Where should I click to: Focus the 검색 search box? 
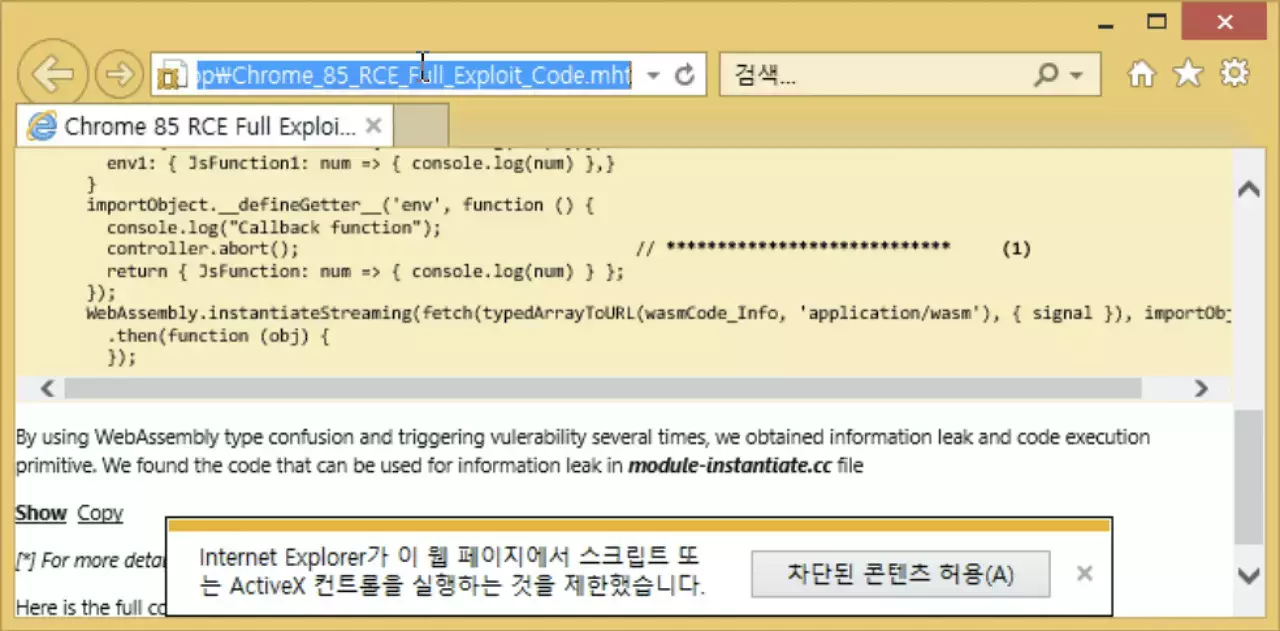875,75
